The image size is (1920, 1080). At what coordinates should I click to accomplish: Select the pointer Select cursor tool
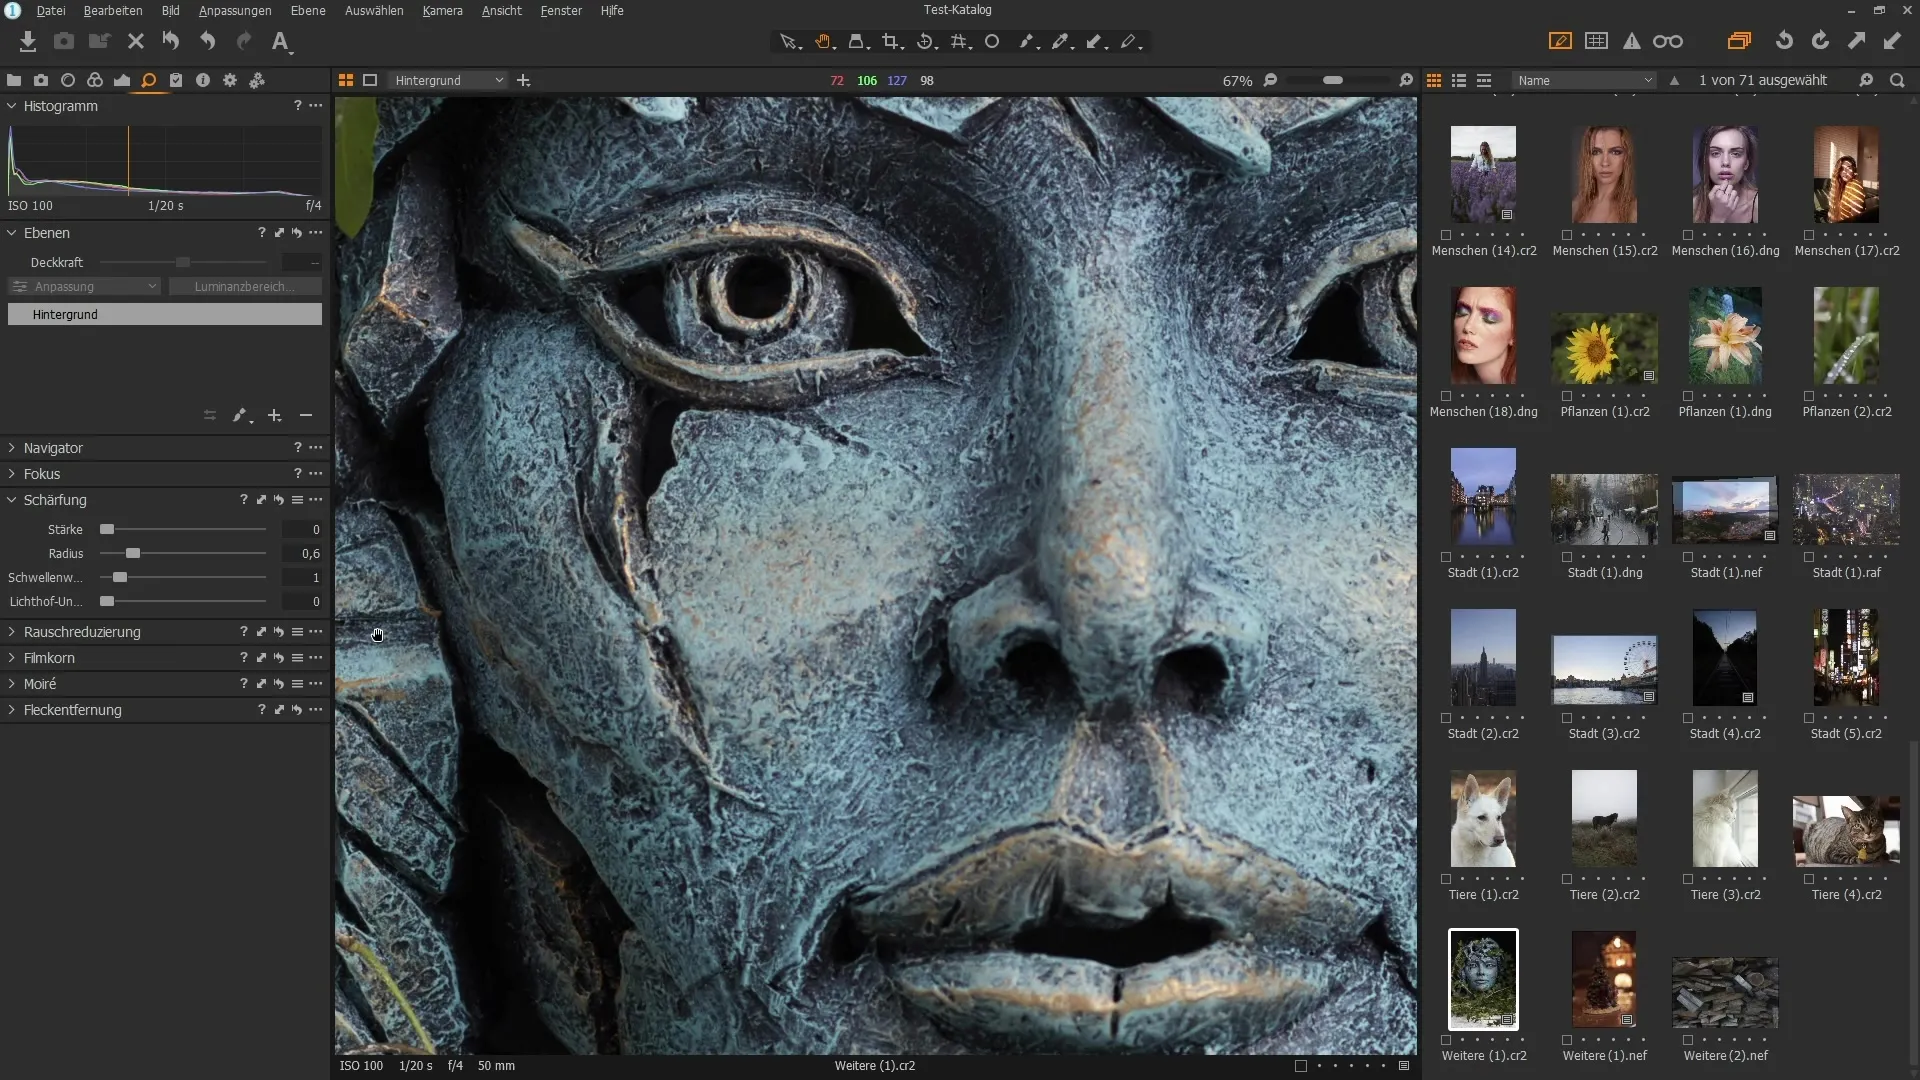coord(789,42)
